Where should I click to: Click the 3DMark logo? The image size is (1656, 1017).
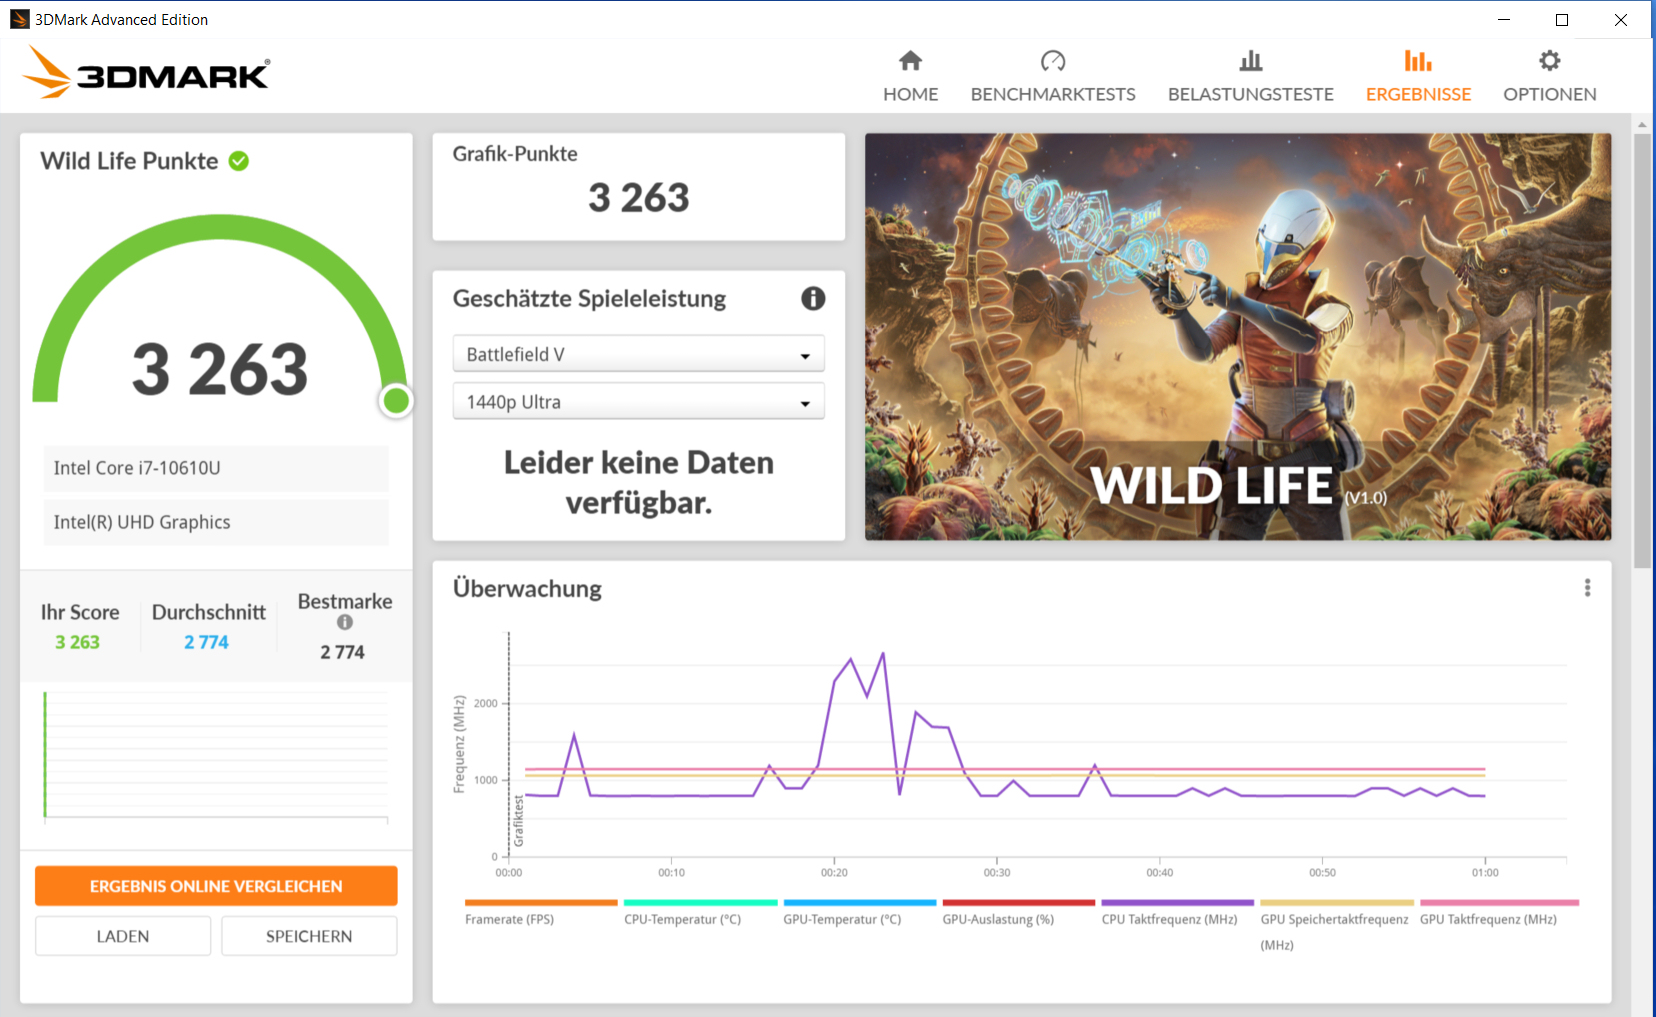click(x=146, y=73)
